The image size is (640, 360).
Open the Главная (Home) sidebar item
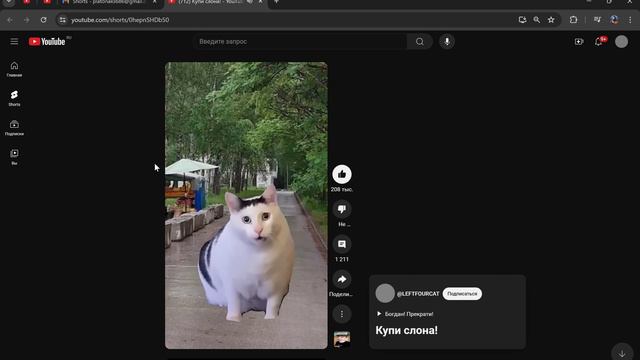click(x=14, y=69)
